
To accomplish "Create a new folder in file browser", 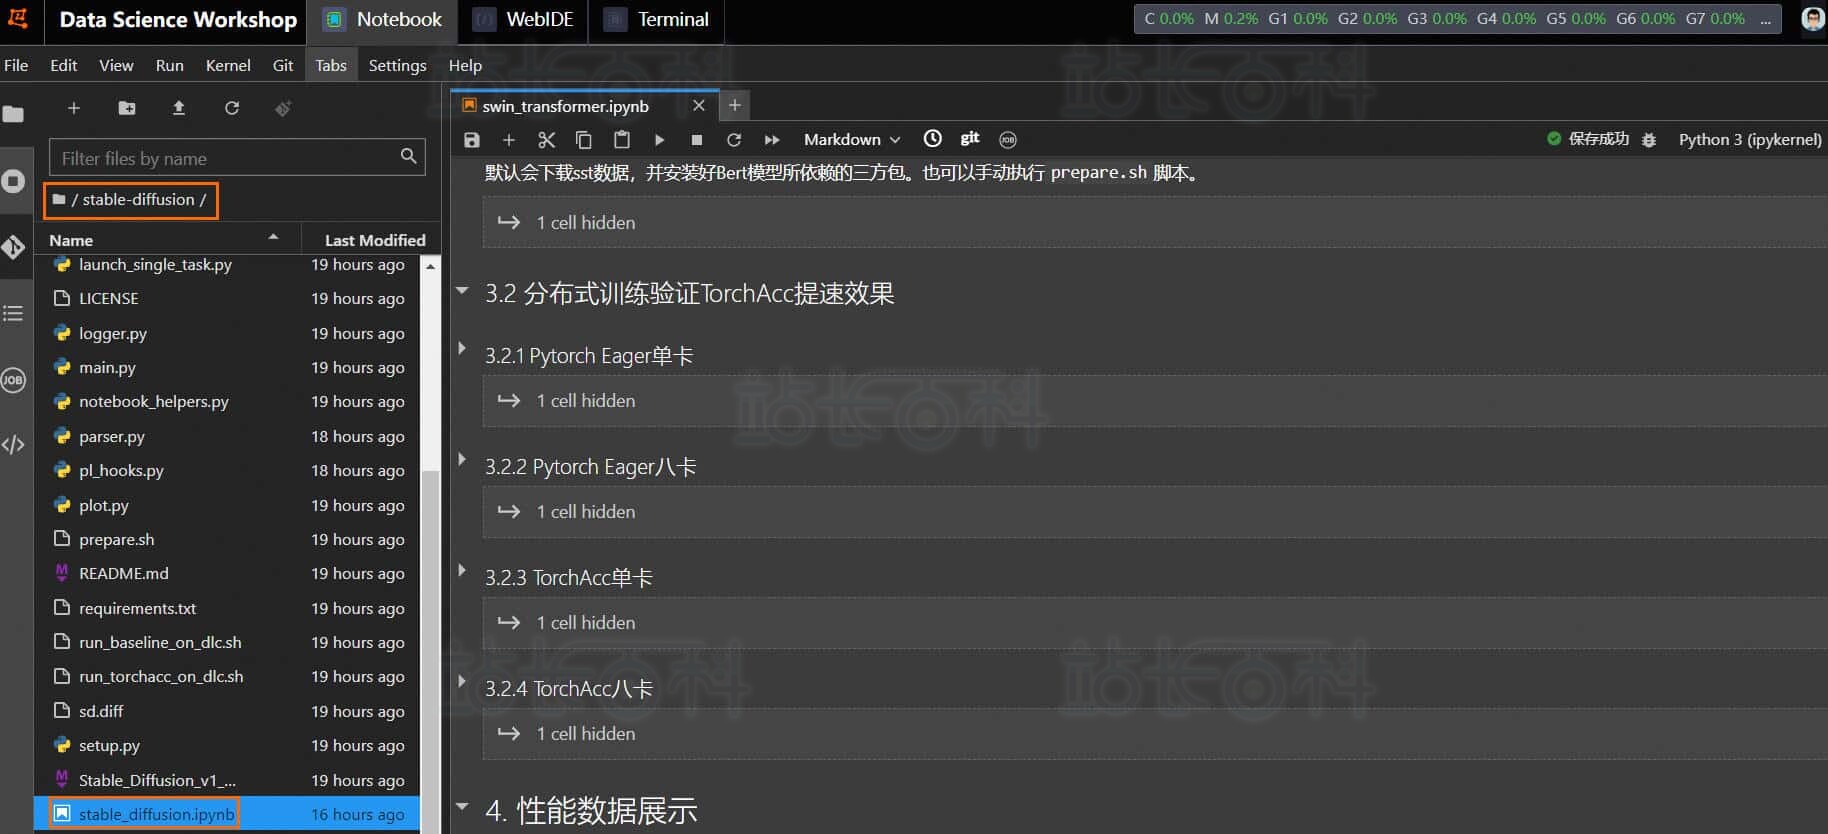I will (x=127, y=108).
